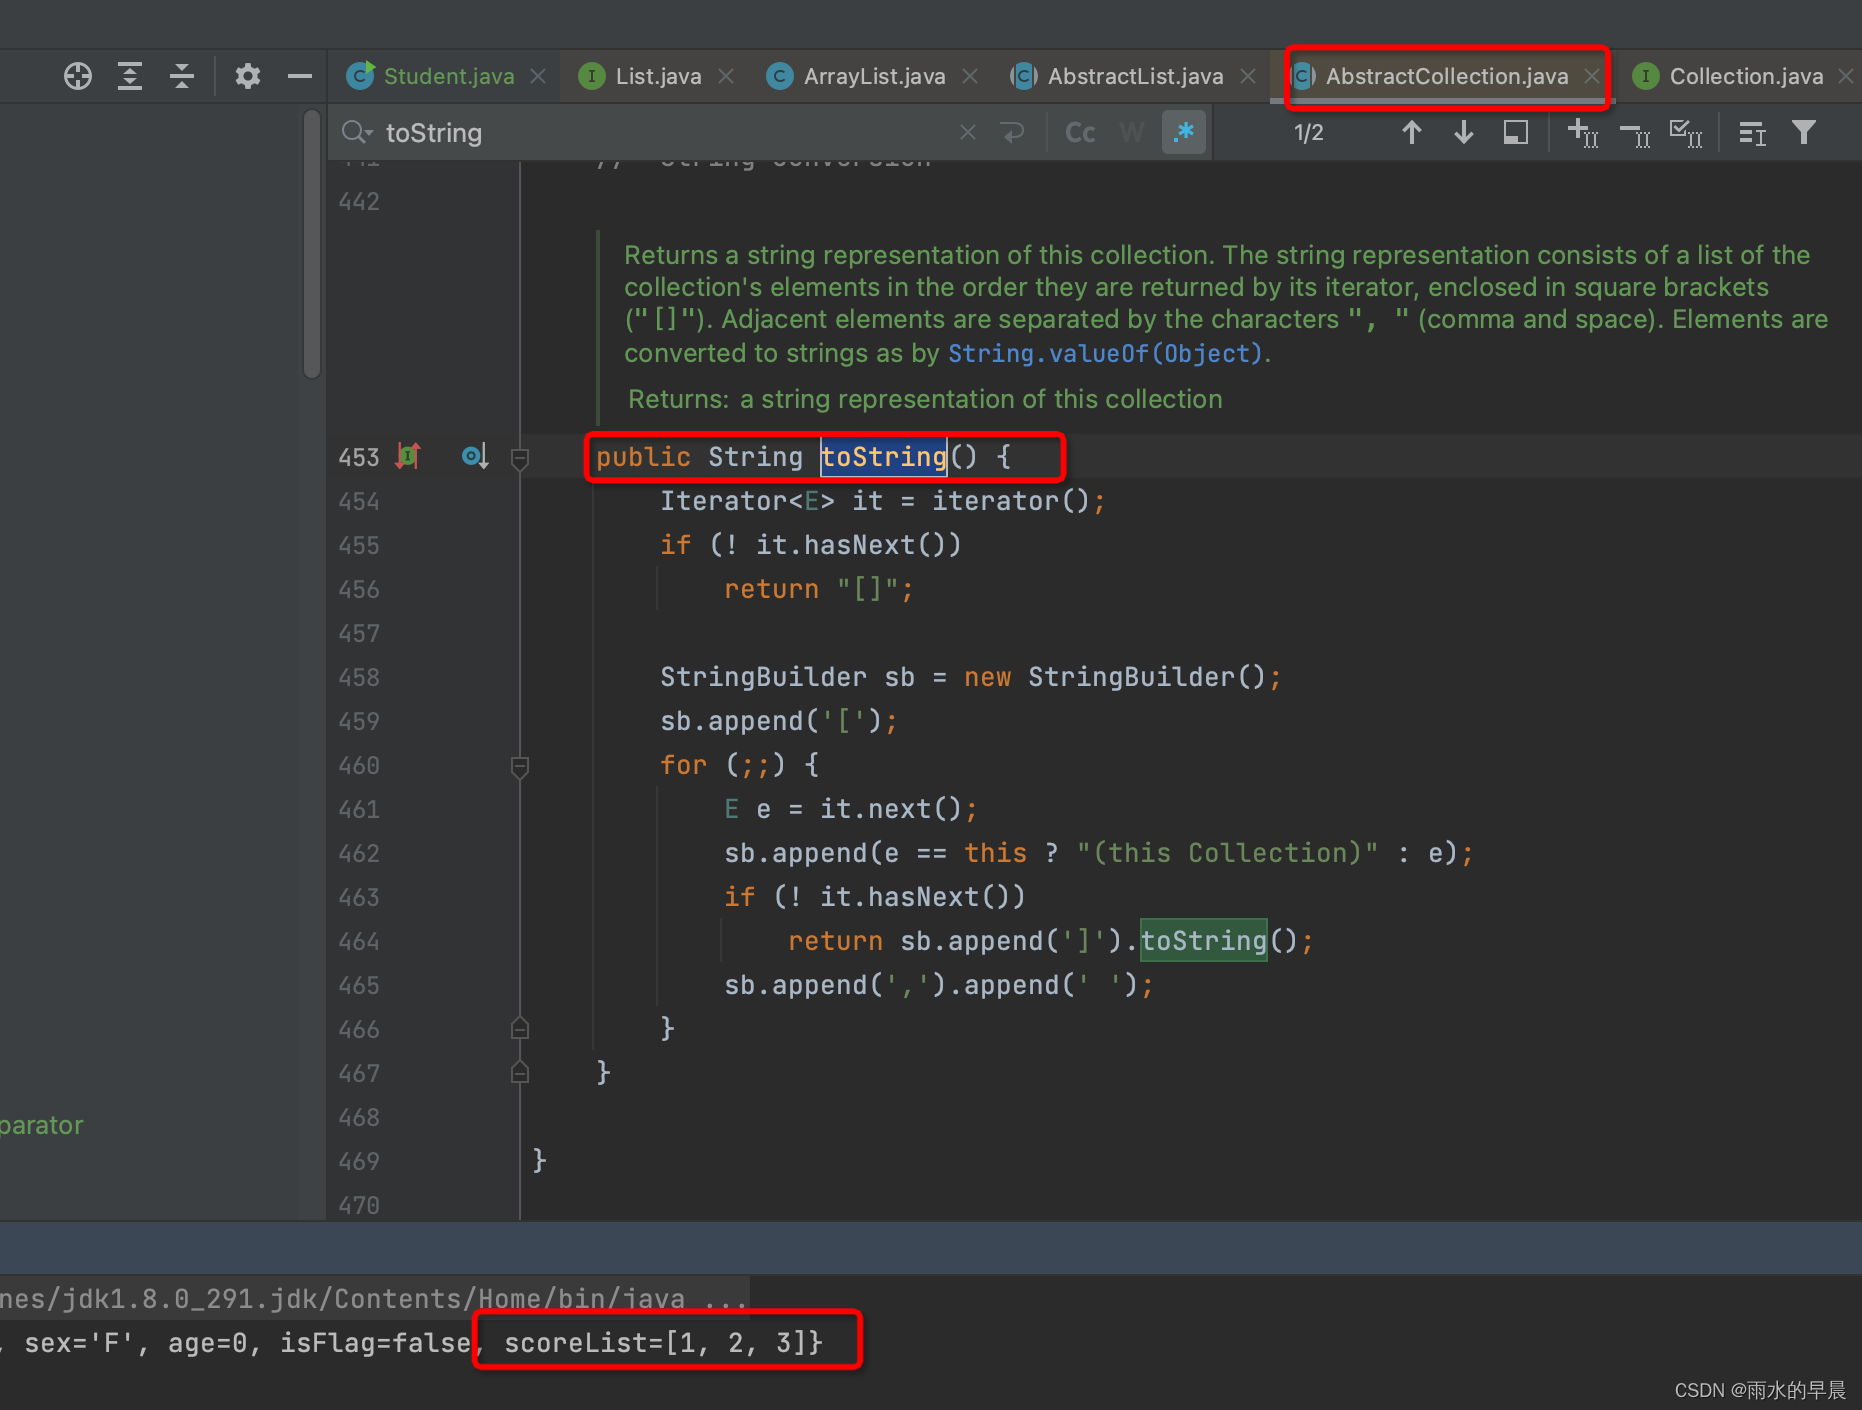Open the project panel settings gear
This screenshot has width=1862, height=1410.
click(x=248, y=76)
